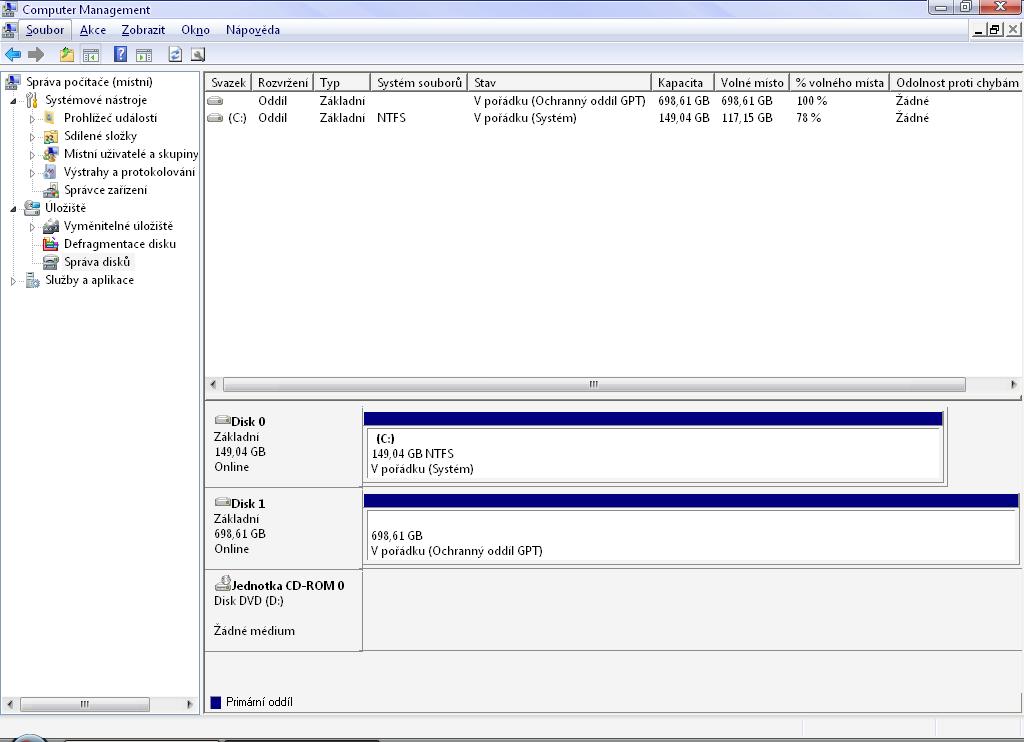The width and height of the screenshot is (1024, 742).
Task: Click the Vyměnitelné úložiště icon
Action: [x=50, y=226]
